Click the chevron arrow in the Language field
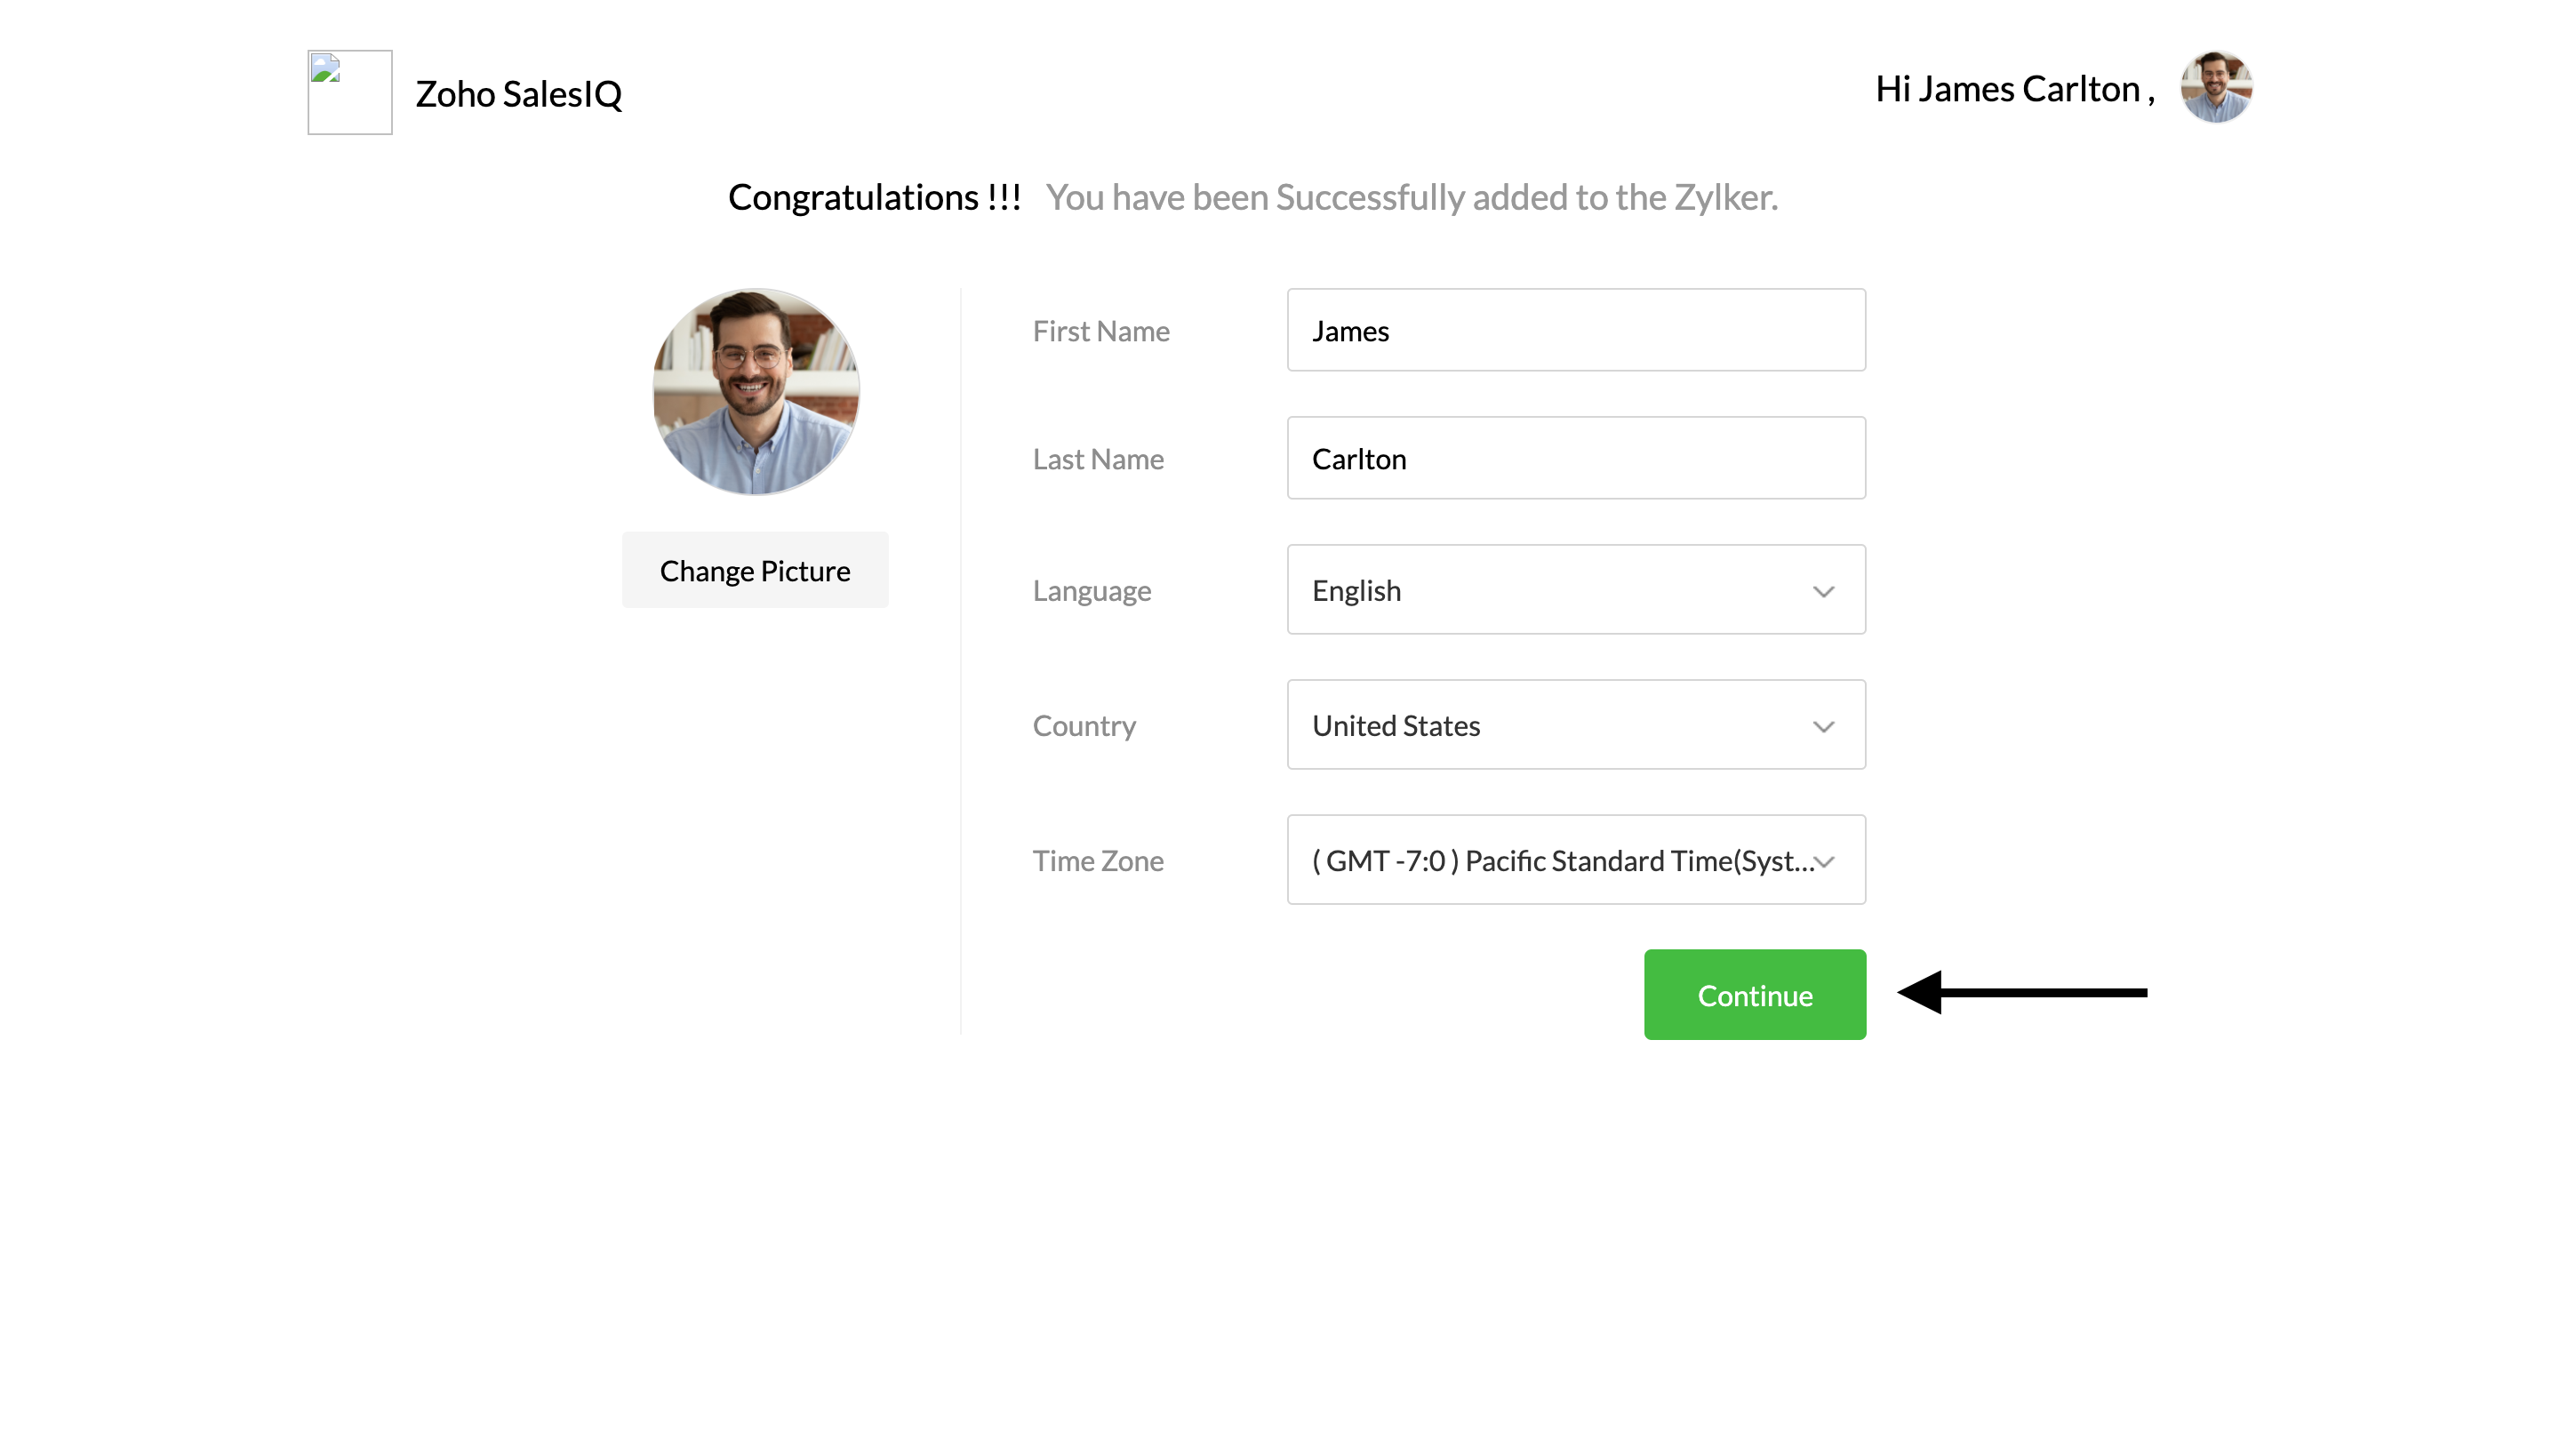 click(1823, 591)
